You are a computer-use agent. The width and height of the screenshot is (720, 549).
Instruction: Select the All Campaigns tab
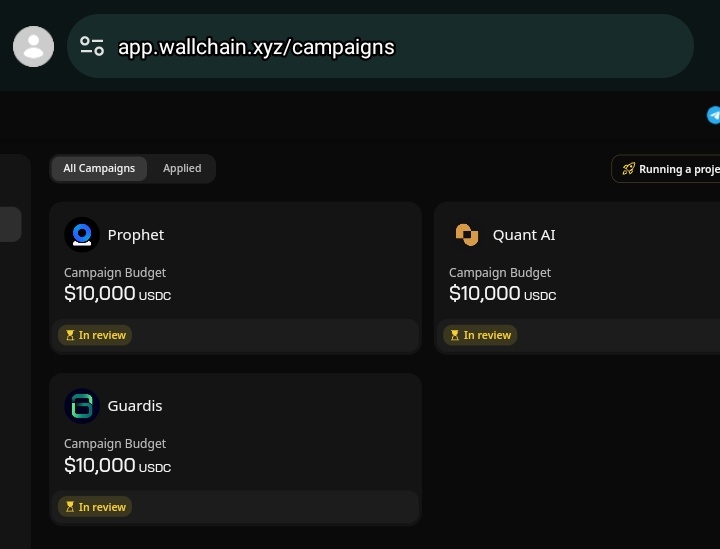pyautogui.click(x=99, y=168)
